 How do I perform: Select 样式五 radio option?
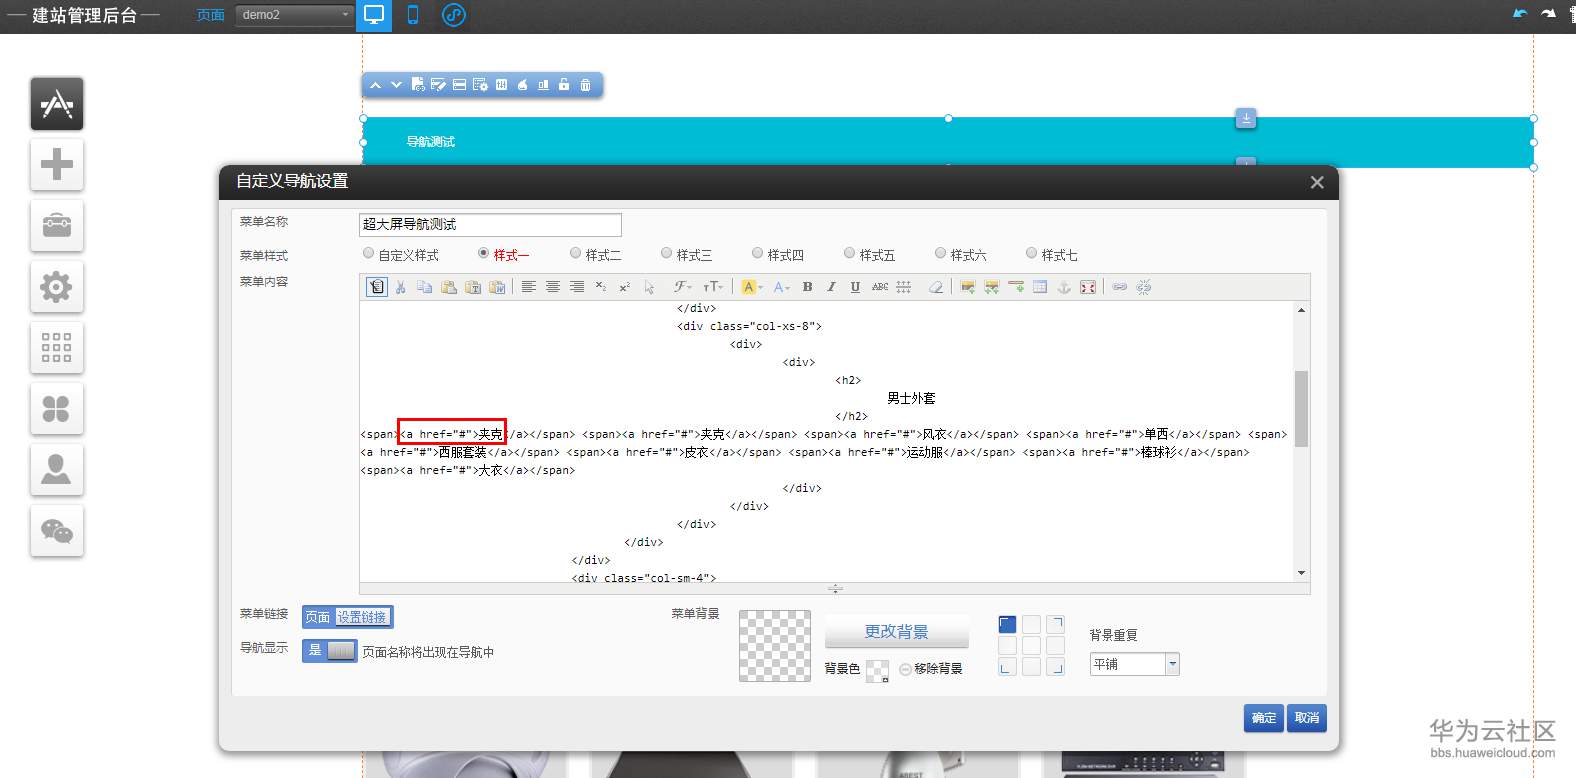(849, 254)
